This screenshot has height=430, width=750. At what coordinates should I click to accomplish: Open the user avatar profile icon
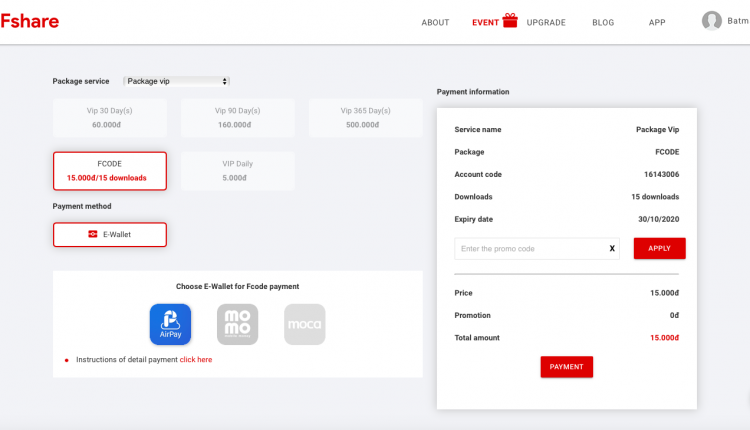[711, 21]
